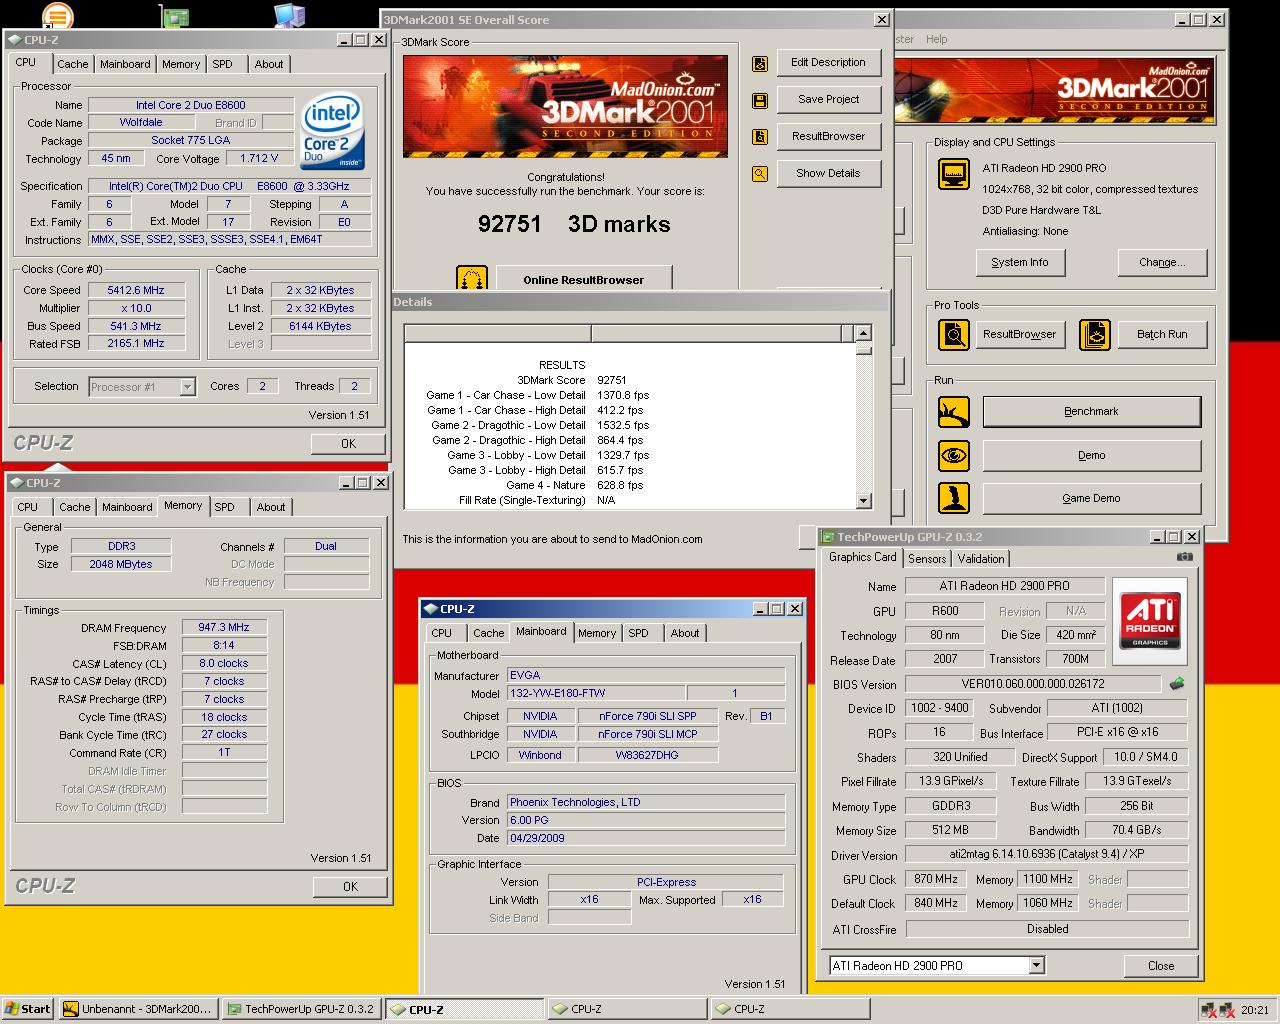Image resolution: width=1280 pixels, height=1024 pixels.
Task: Click the Show Details magnifier icon
Action: [x=760, y=174]
